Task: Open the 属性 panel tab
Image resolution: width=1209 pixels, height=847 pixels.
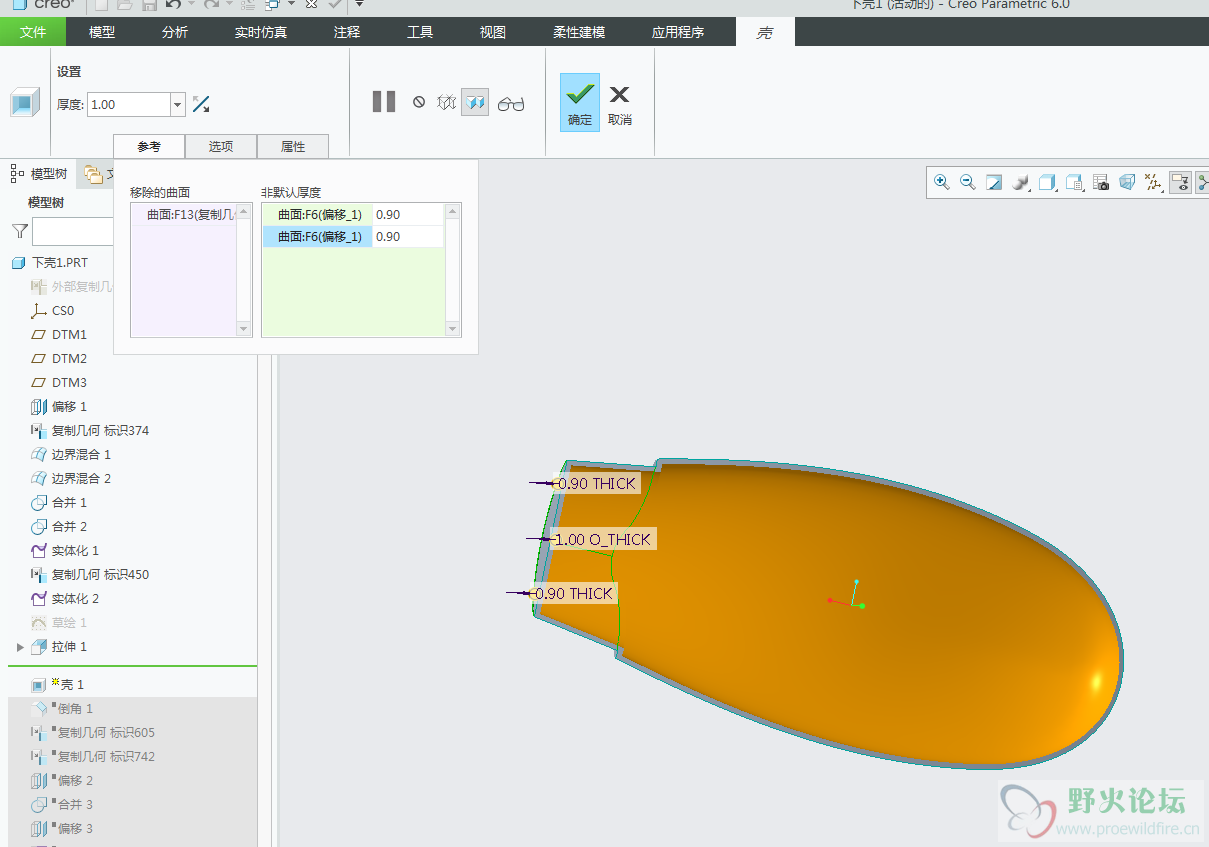Action: click(293, 146)
